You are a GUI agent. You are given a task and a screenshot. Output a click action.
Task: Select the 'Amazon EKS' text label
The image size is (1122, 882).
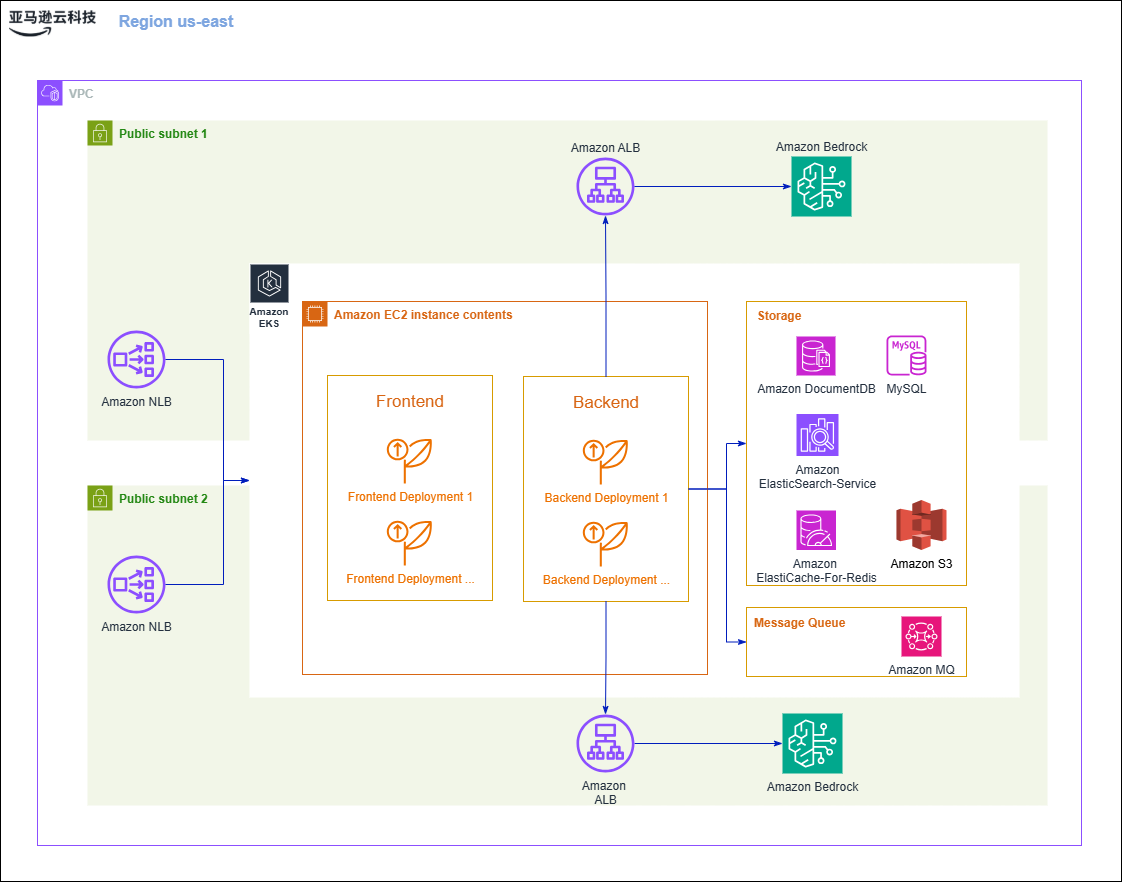click(x=269, y=318)
